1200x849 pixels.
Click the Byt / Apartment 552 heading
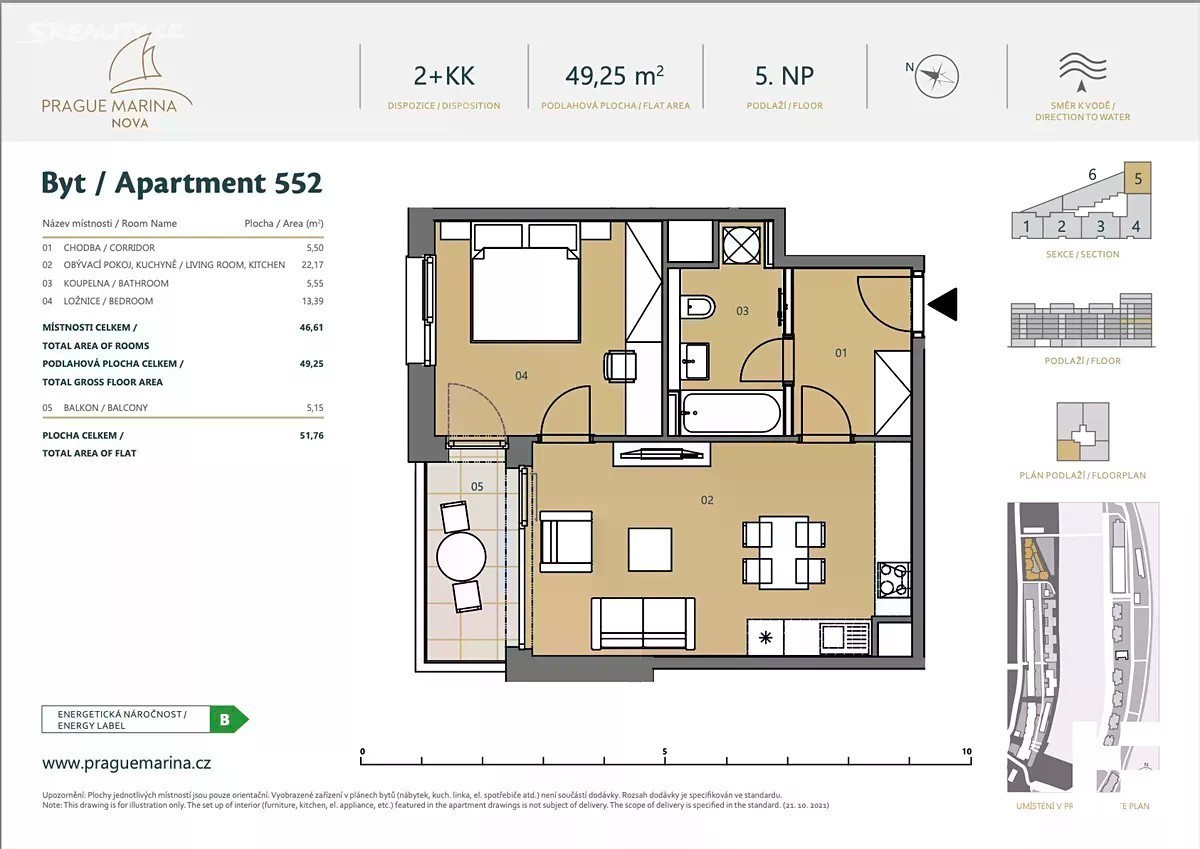181,183
